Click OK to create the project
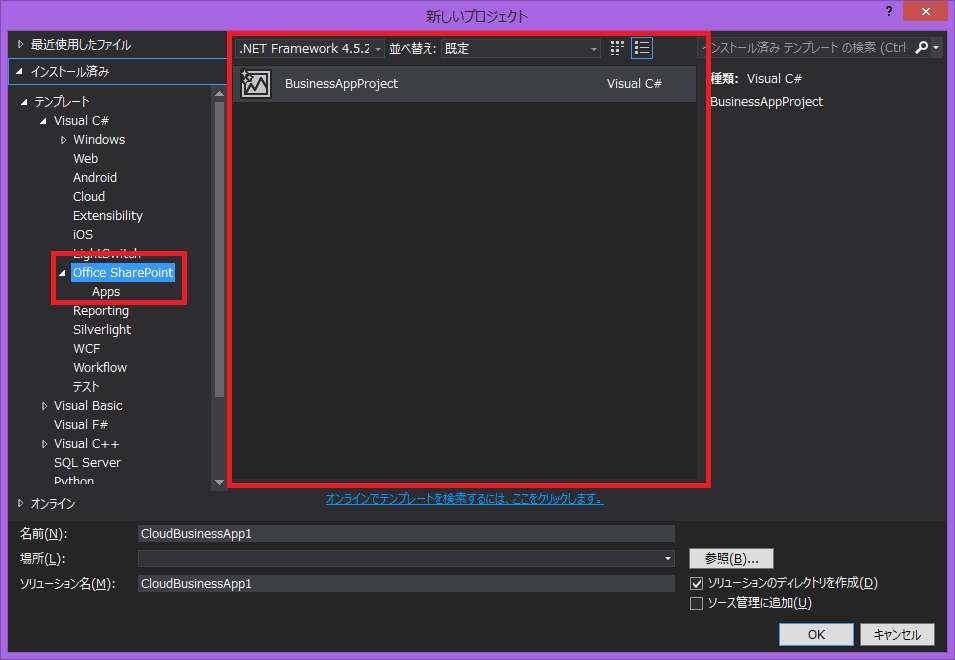 pyautogui.click(x=816, y=634)
